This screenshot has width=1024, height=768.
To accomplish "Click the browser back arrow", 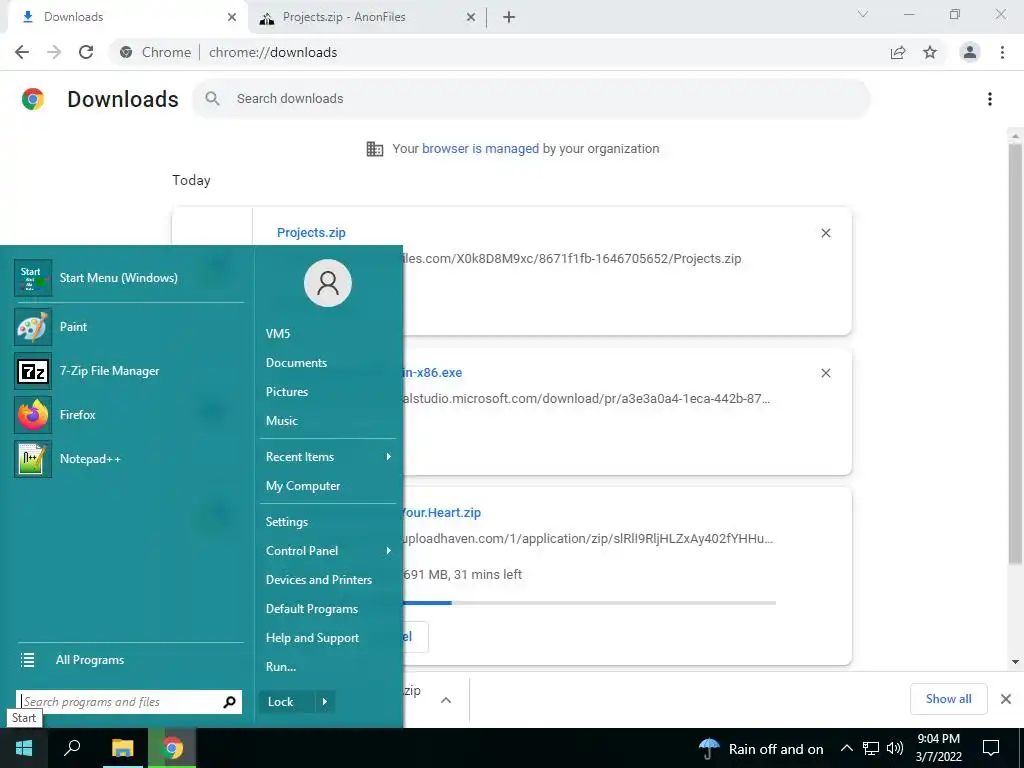I will tap(22, 52).
